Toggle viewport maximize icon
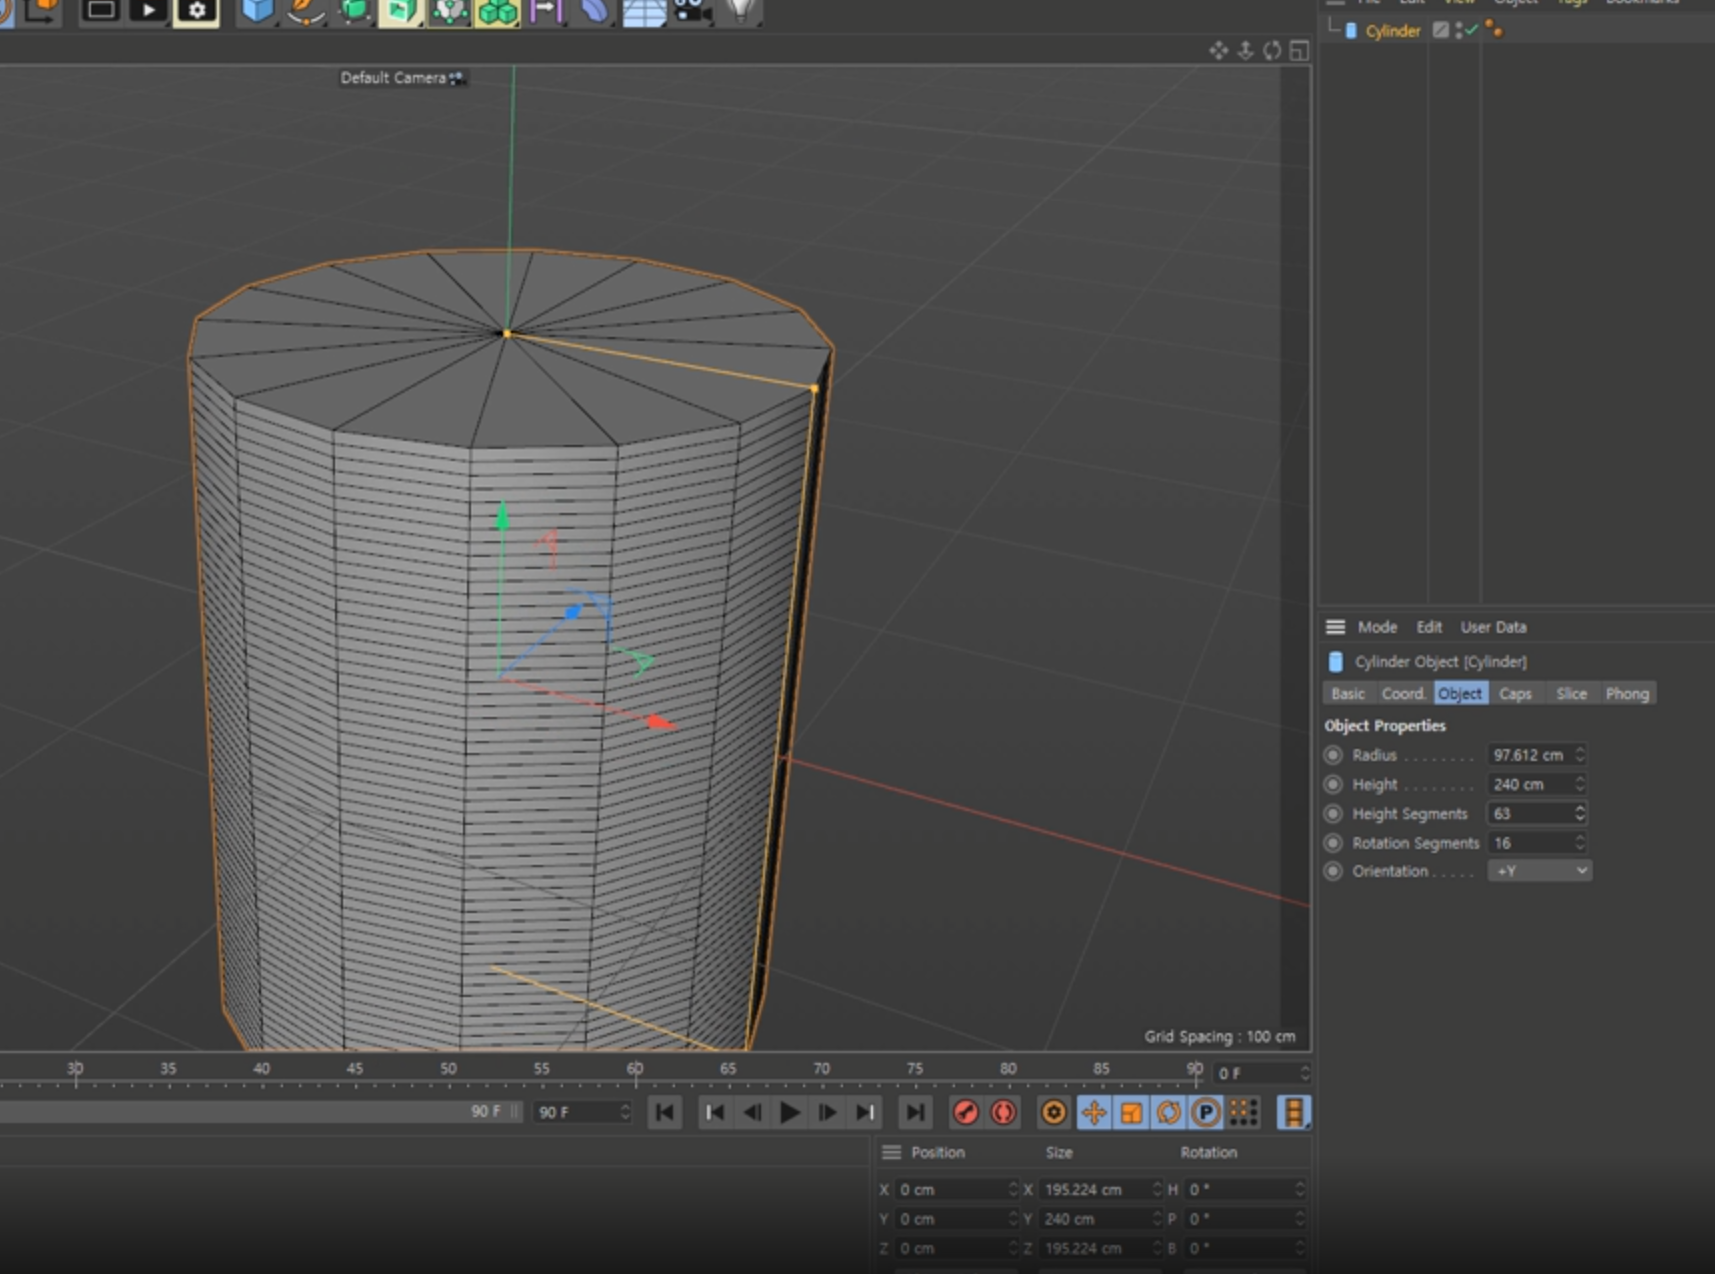 [x=1298, y=51]
